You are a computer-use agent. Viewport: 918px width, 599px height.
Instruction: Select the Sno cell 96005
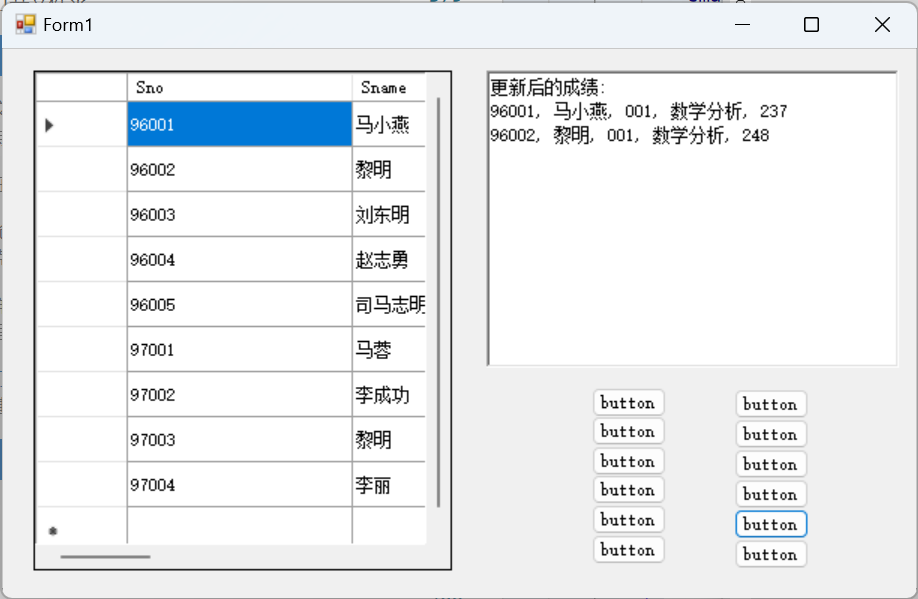coord(239,304)
